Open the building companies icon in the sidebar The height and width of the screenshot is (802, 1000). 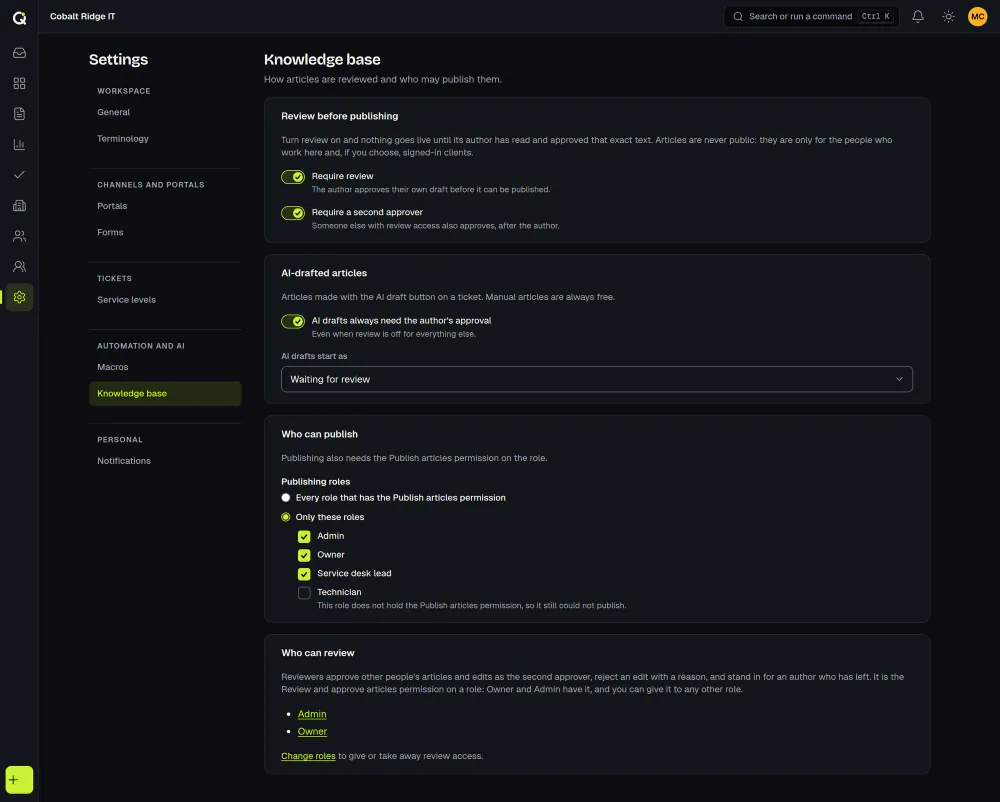click(x=19, y=205)
